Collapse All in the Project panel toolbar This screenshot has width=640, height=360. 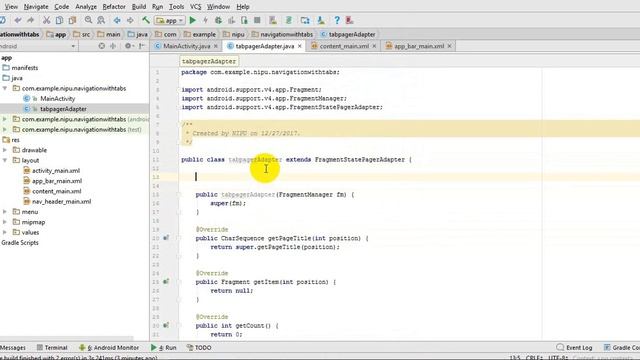[x=113, y=46]
